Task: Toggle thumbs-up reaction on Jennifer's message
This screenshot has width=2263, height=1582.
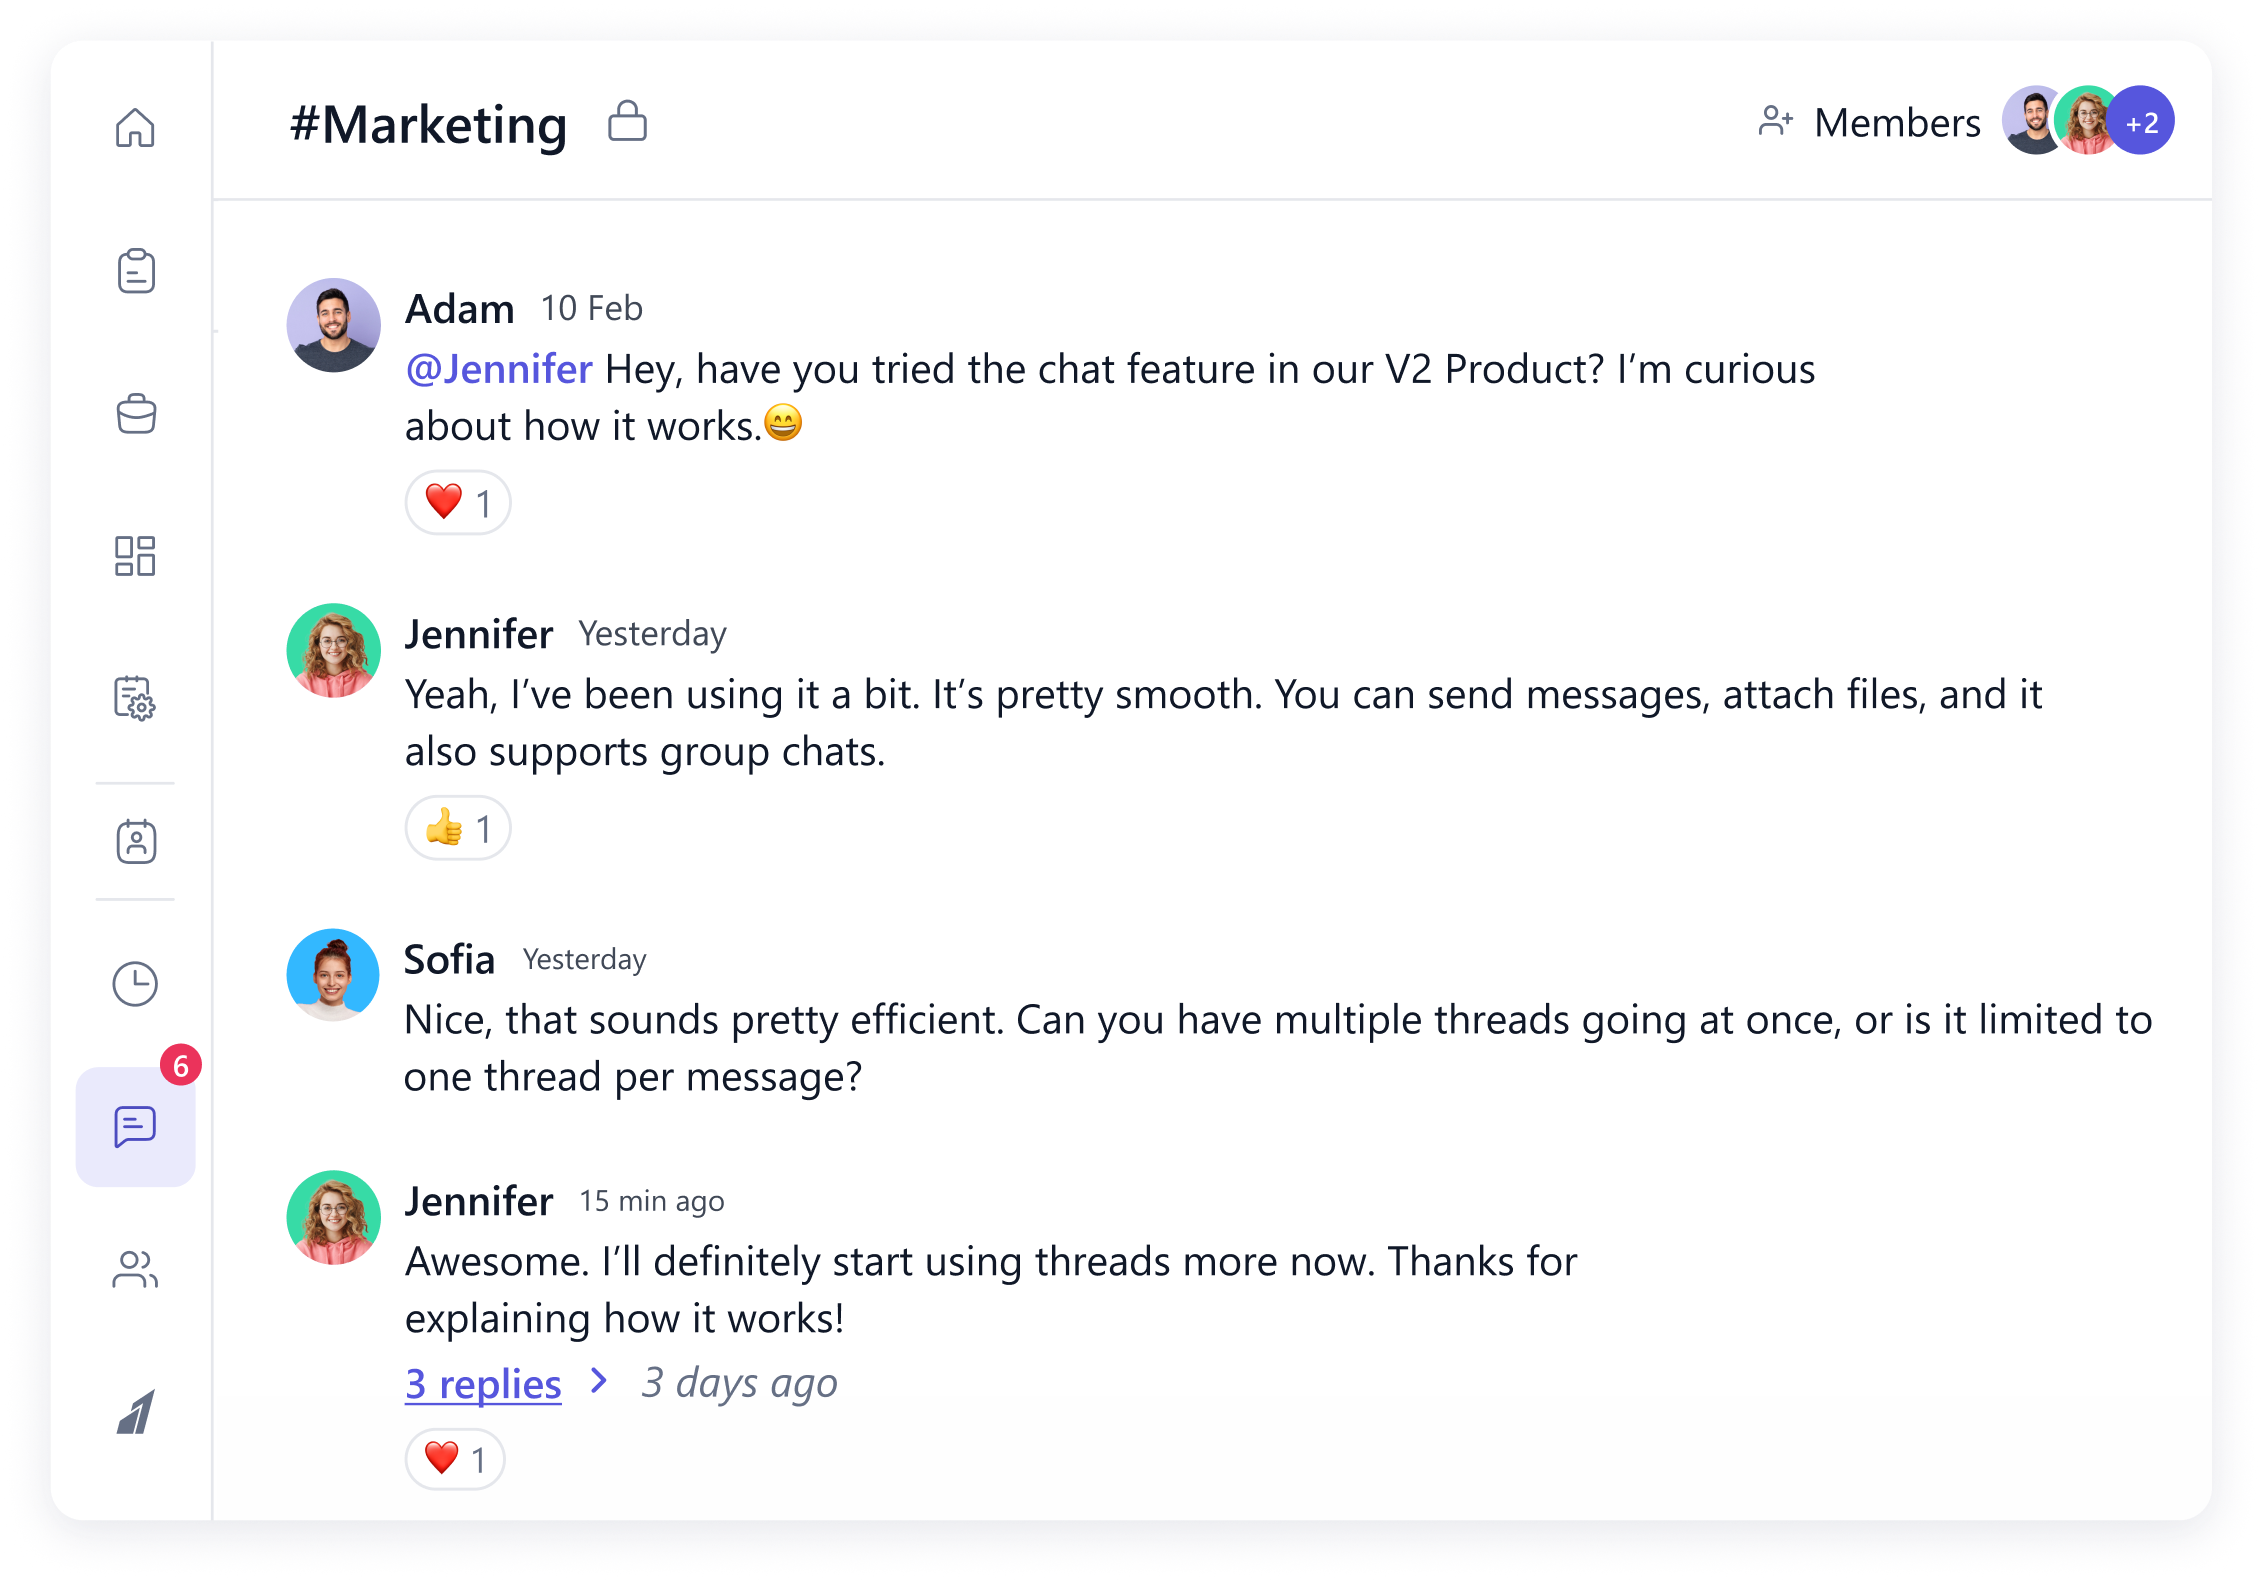Action: click(458, 828)
